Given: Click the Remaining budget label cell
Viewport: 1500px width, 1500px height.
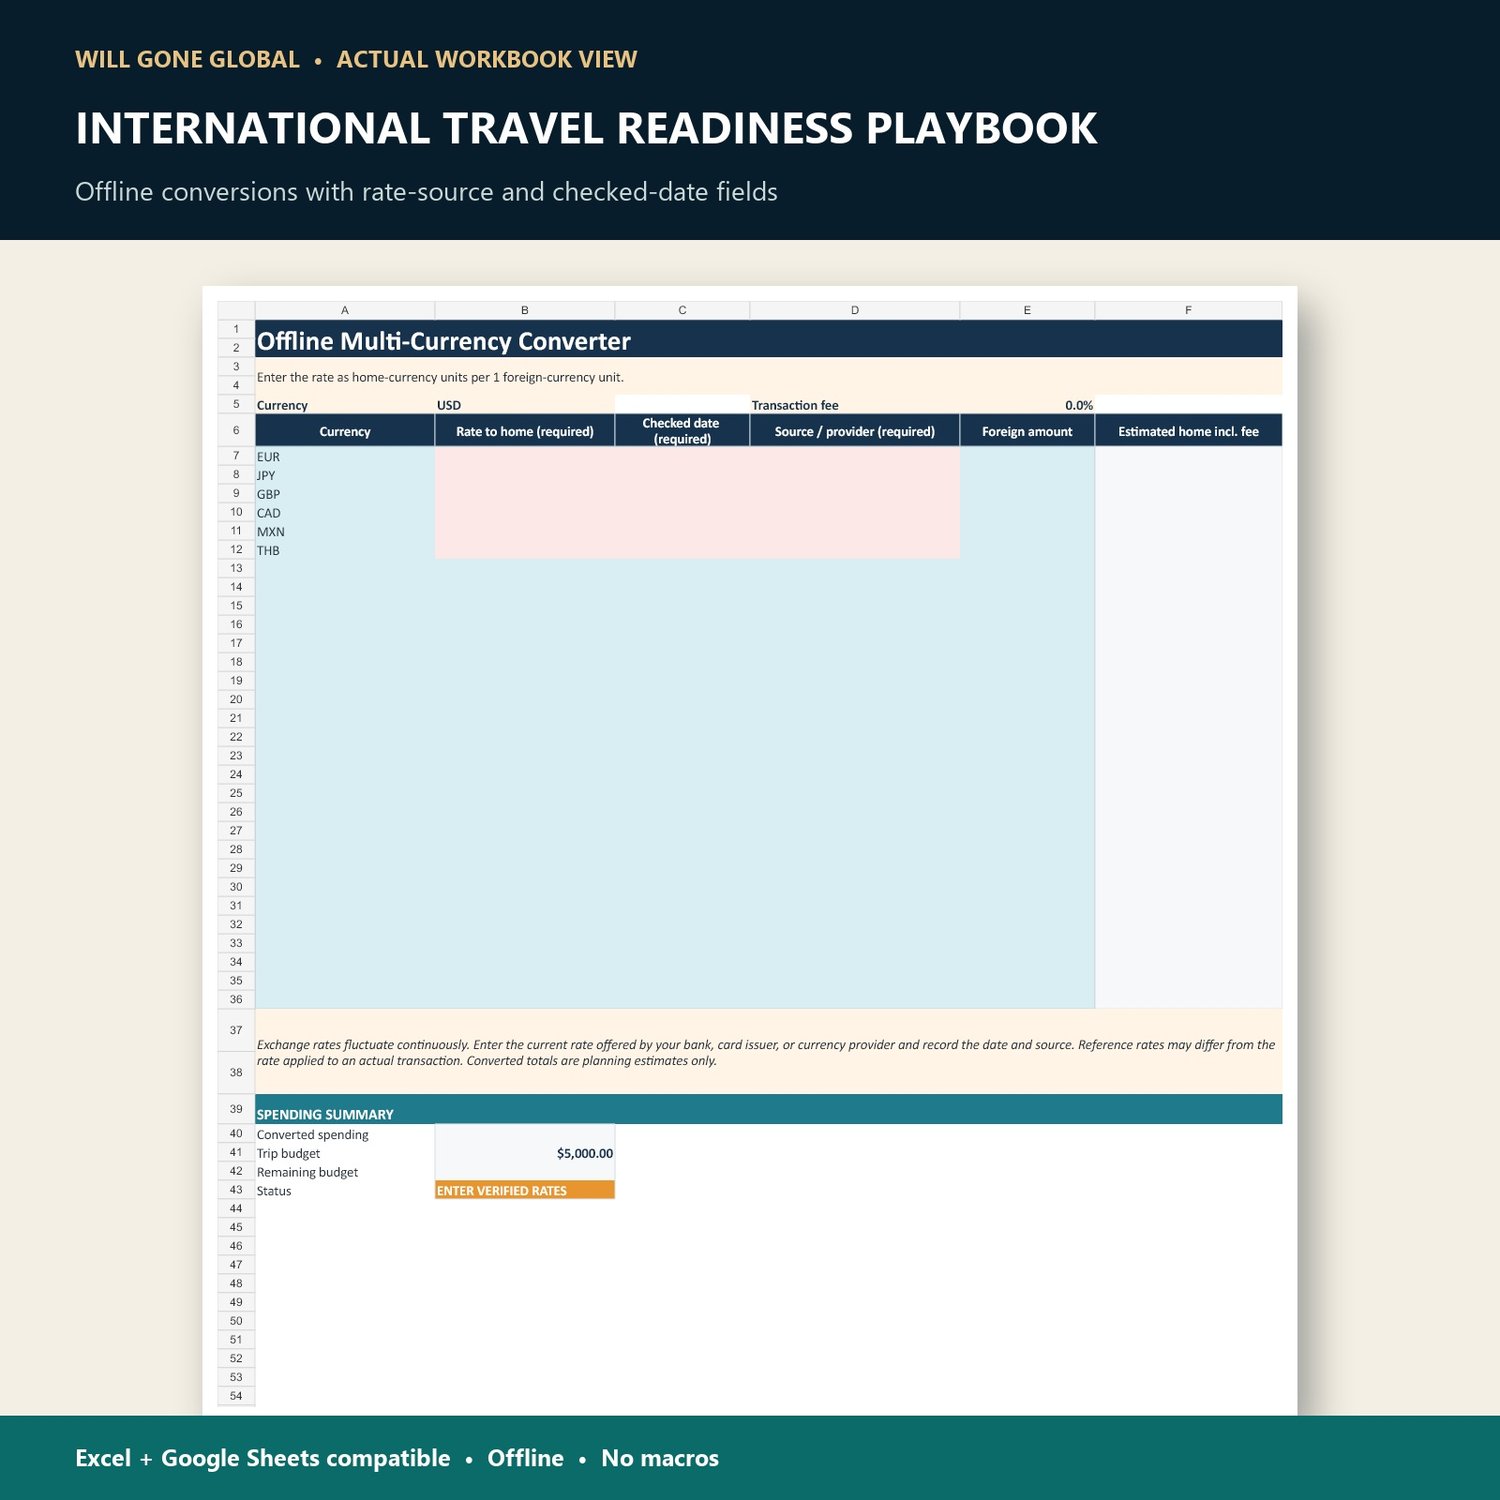Looking at the screenshot, I should 345,1172.
